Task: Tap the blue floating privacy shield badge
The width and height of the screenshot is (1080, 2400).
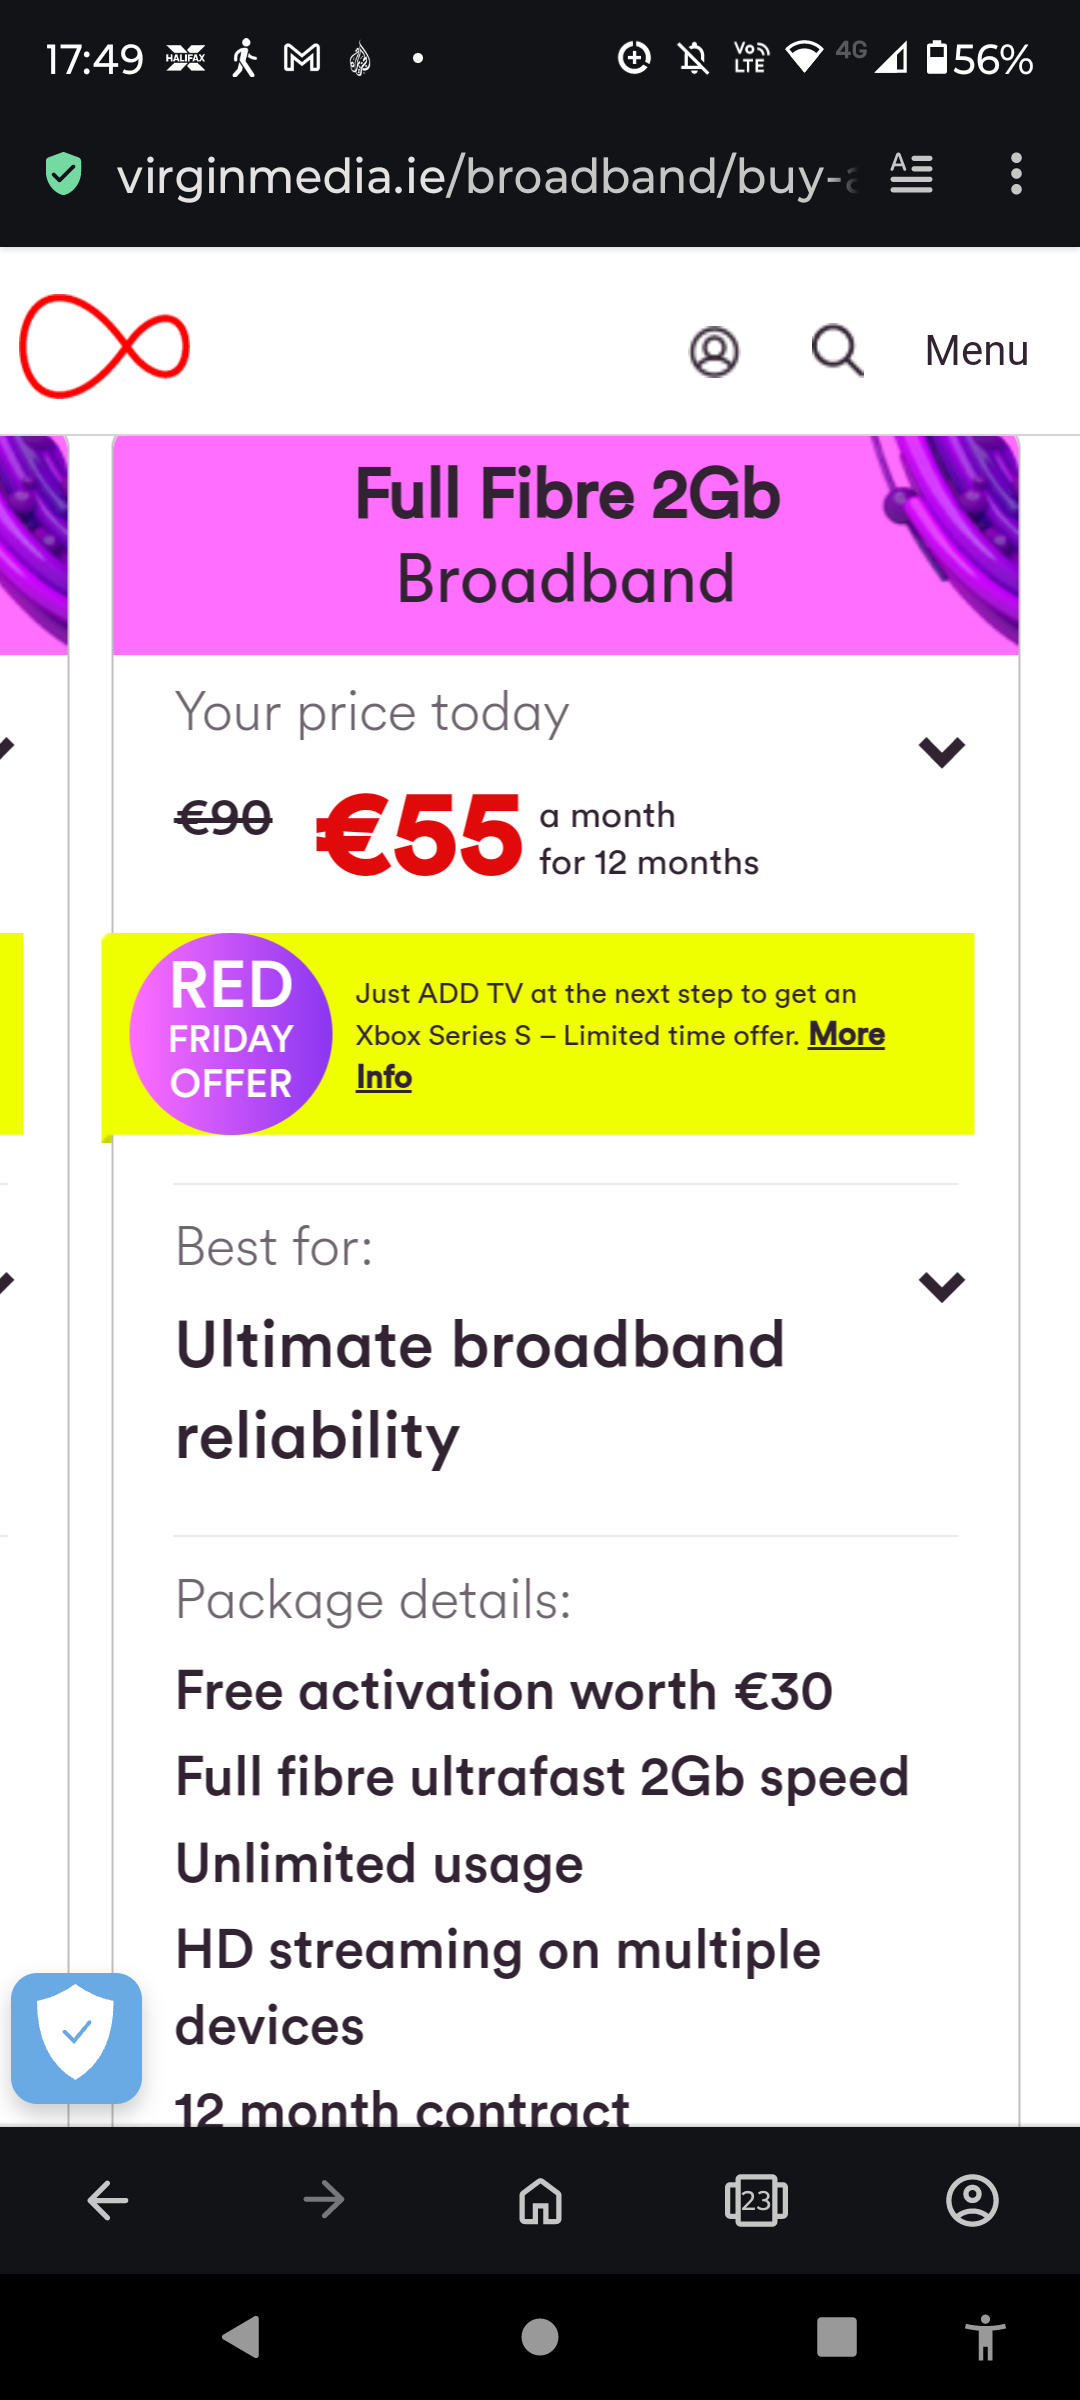Action: pyautogui.click(x=76, y=2038)
